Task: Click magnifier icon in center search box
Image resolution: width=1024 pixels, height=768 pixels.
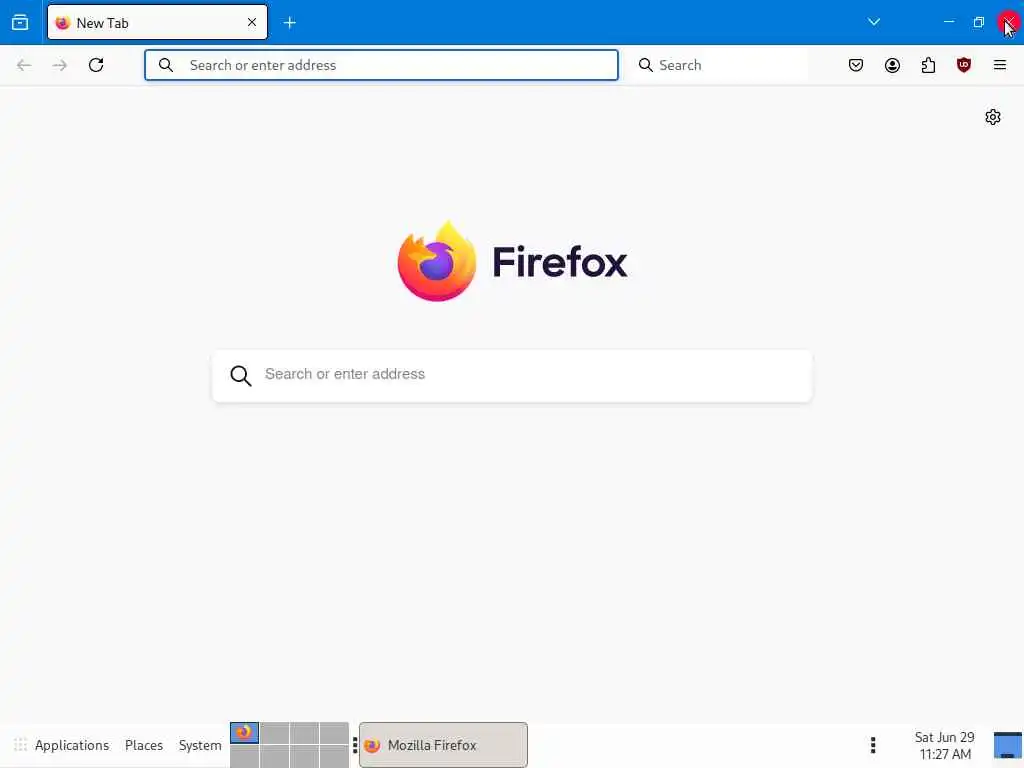Action: (240, 376)
